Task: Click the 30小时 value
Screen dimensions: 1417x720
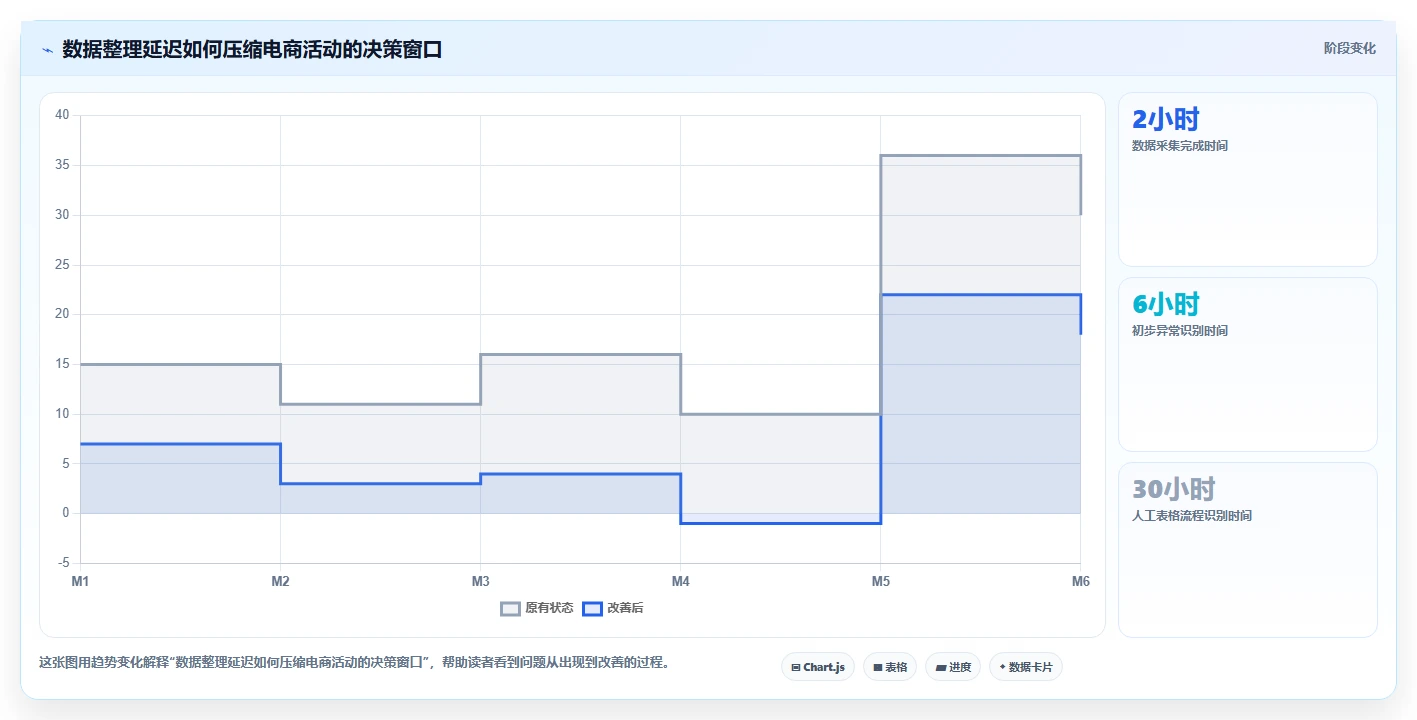Action: pos(1173,490)
